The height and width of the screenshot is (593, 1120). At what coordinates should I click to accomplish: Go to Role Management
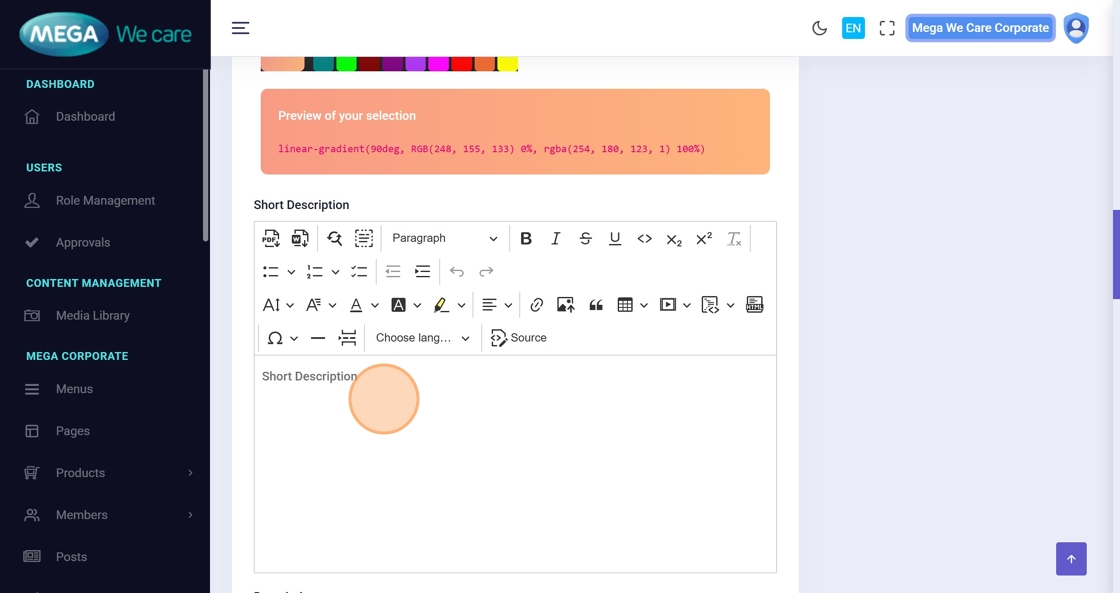(105, 201)
